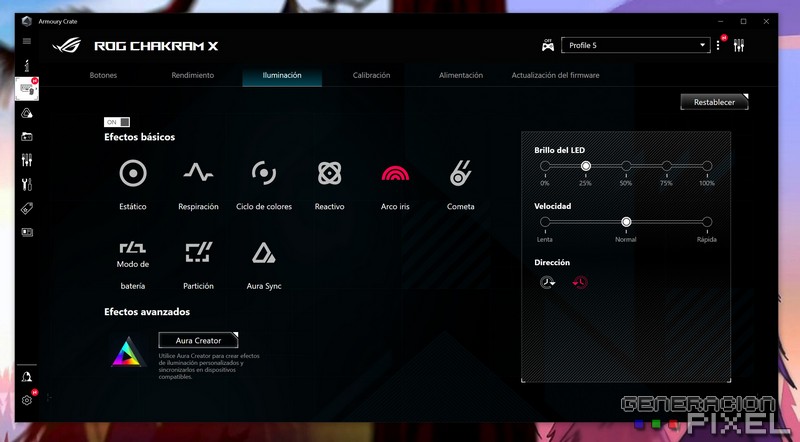The image size is (800, 442).
Task: Click the gamepad icon beside profile
Action: tap(547, 45)
